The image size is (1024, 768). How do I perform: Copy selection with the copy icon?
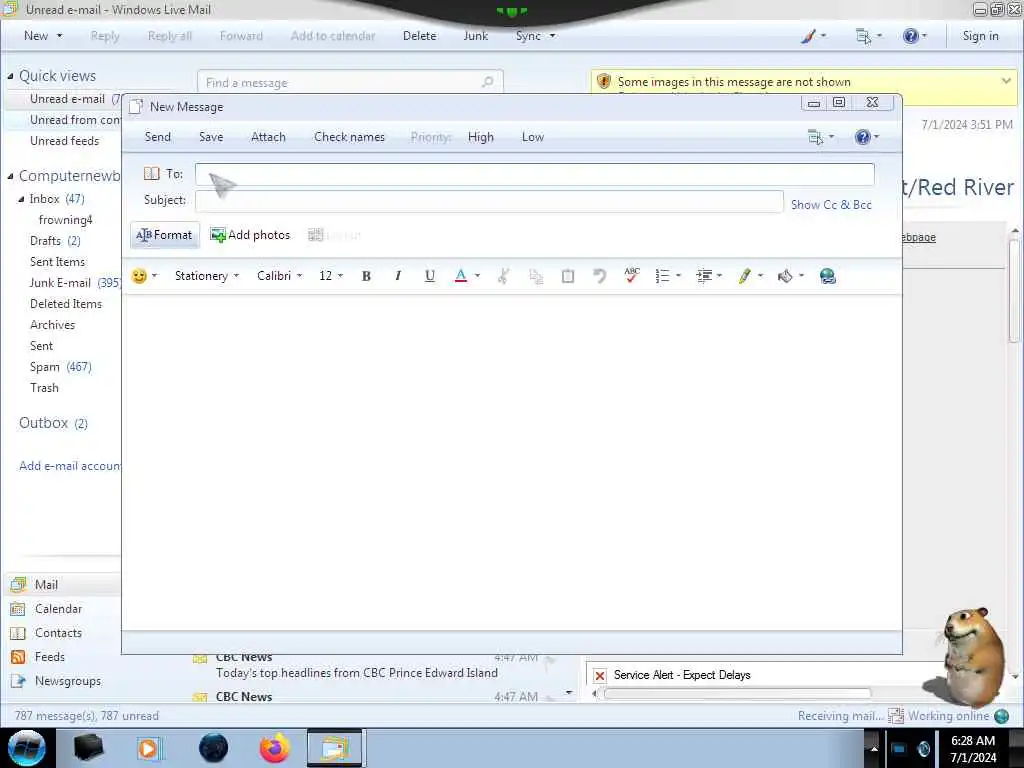(x=536, y=276)
